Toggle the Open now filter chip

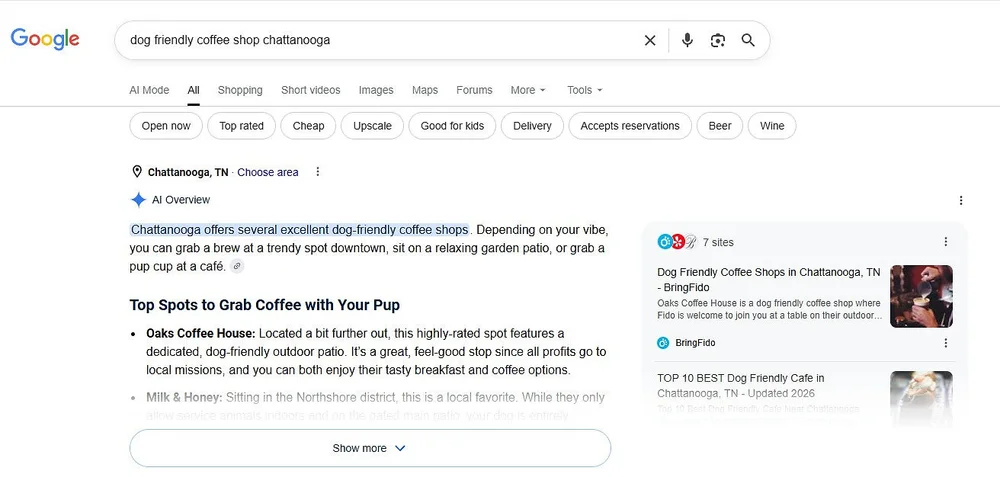[166, 126]
